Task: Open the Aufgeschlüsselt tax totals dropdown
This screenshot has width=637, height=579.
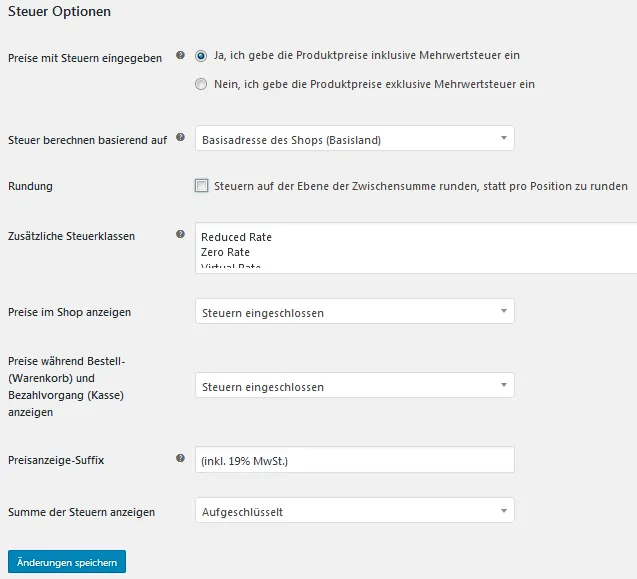Action: [x=355, y=510]
